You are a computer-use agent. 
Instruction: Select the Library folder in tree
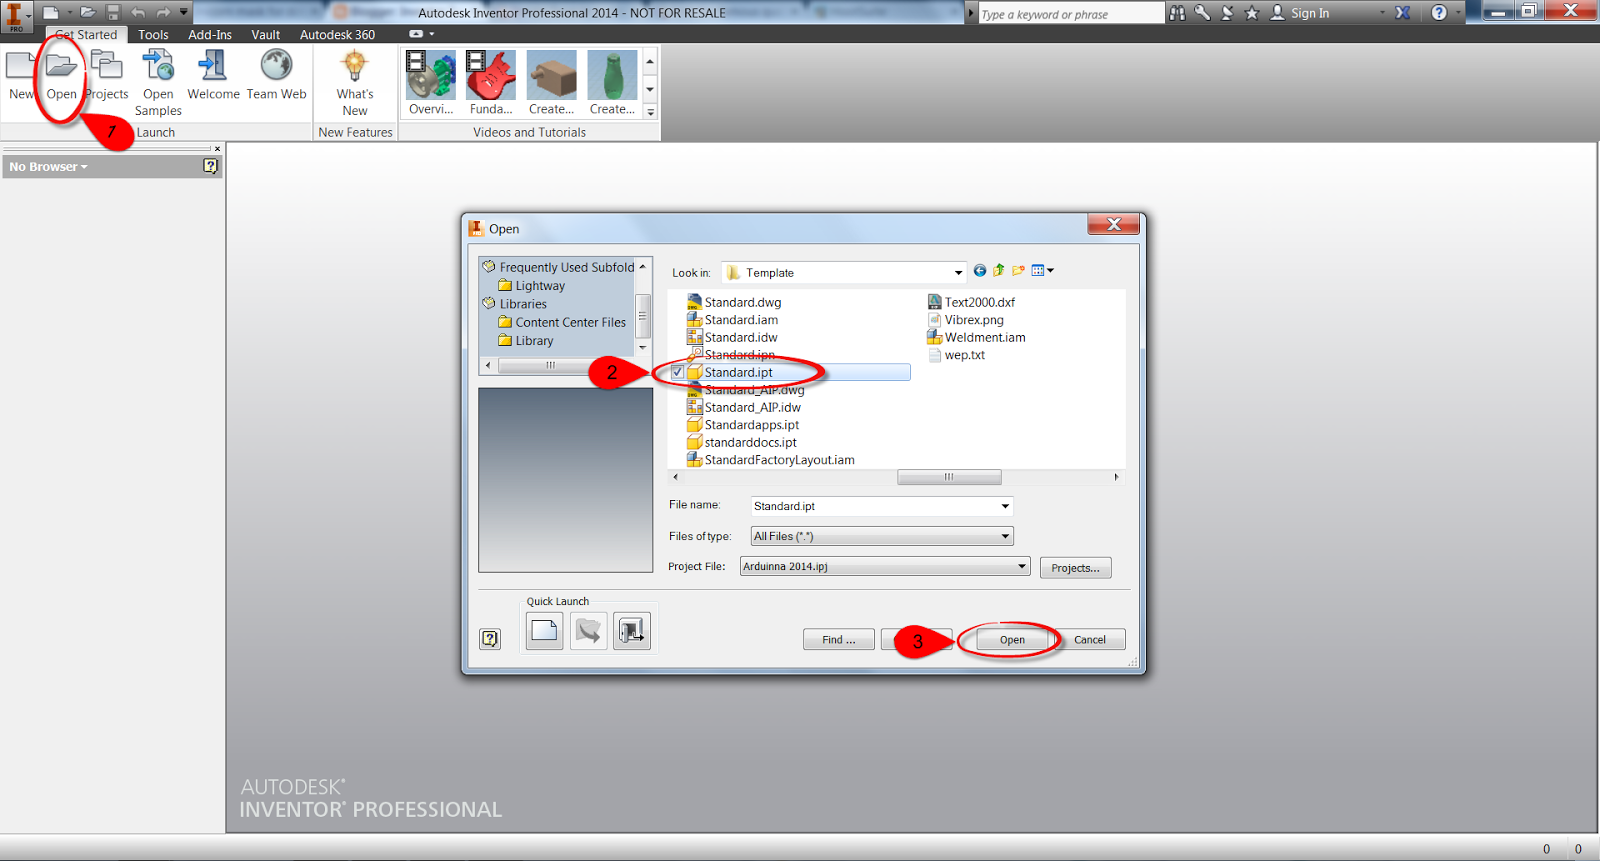point(526,340)
